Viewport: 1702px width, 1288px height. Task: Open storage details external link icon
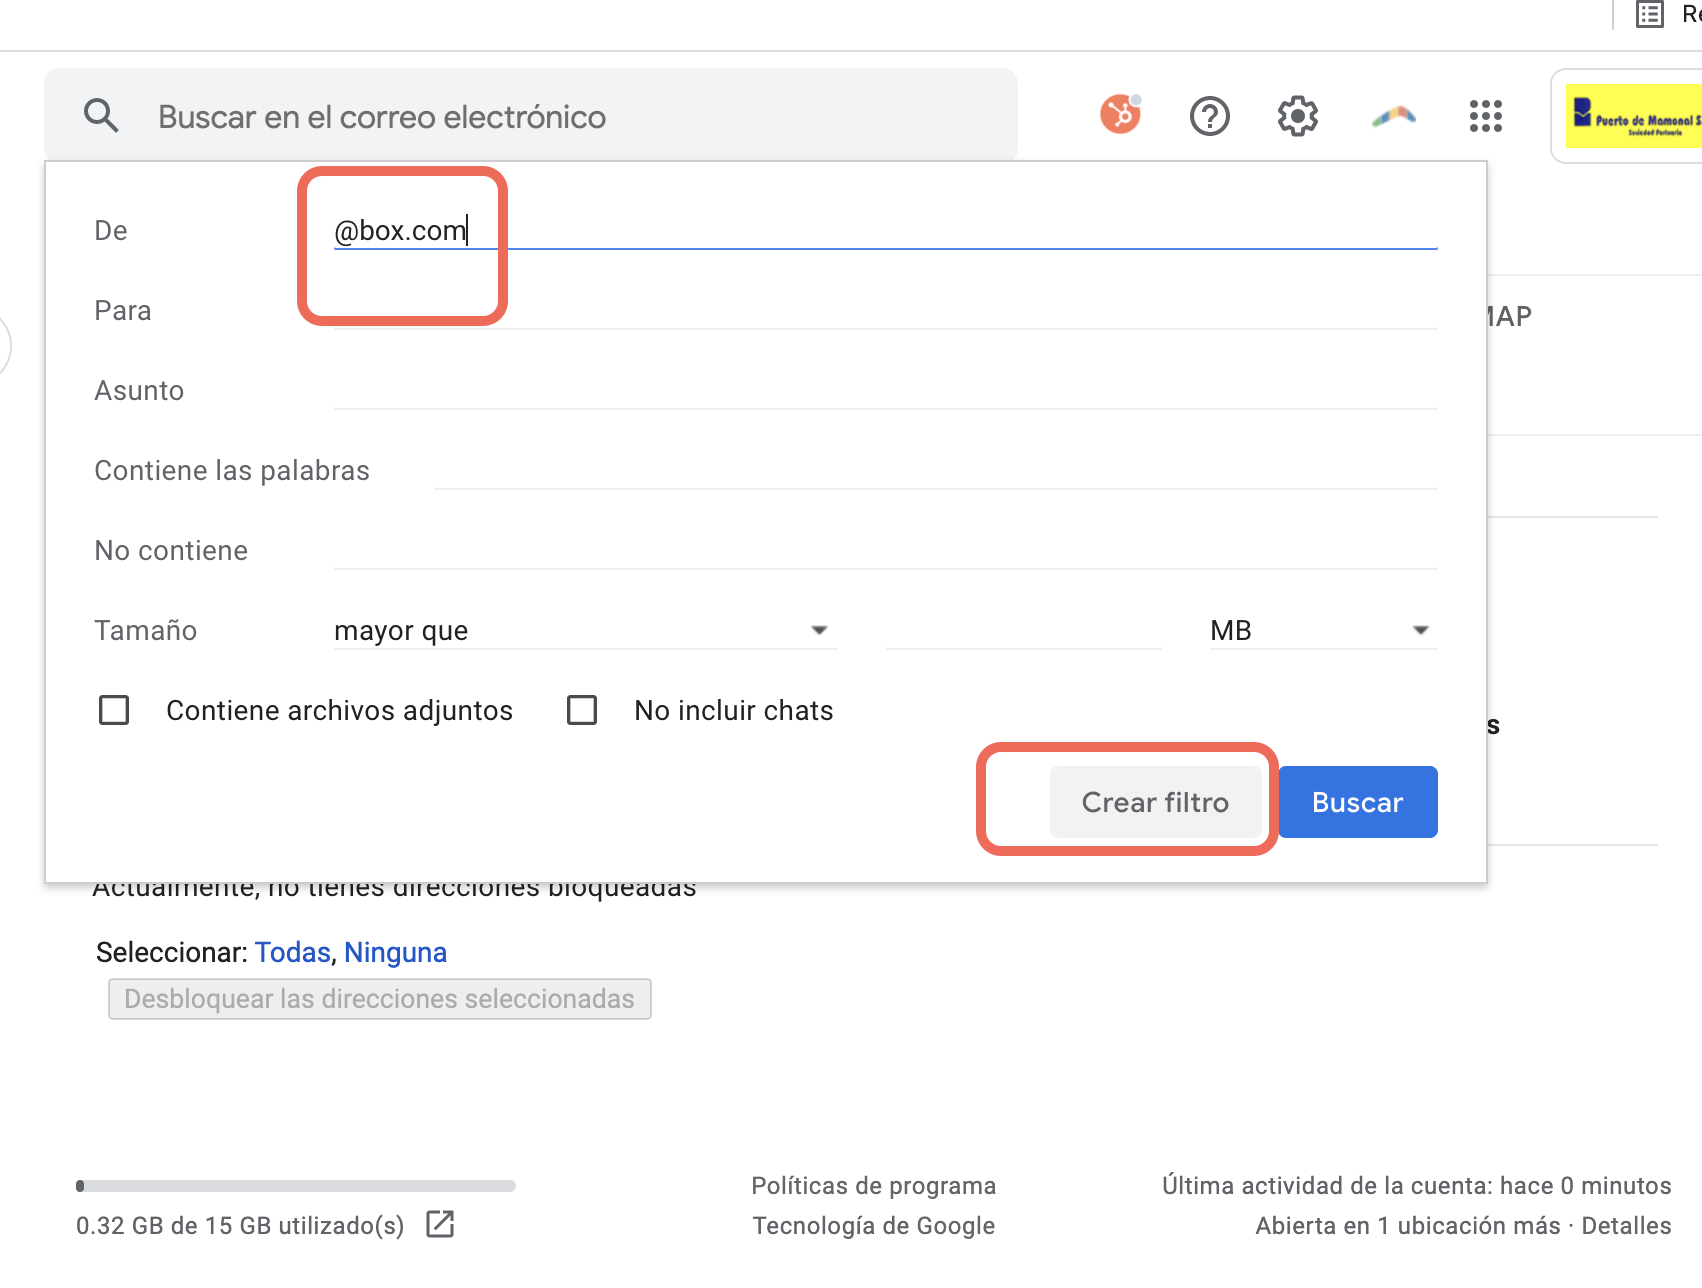[440, 1224]
